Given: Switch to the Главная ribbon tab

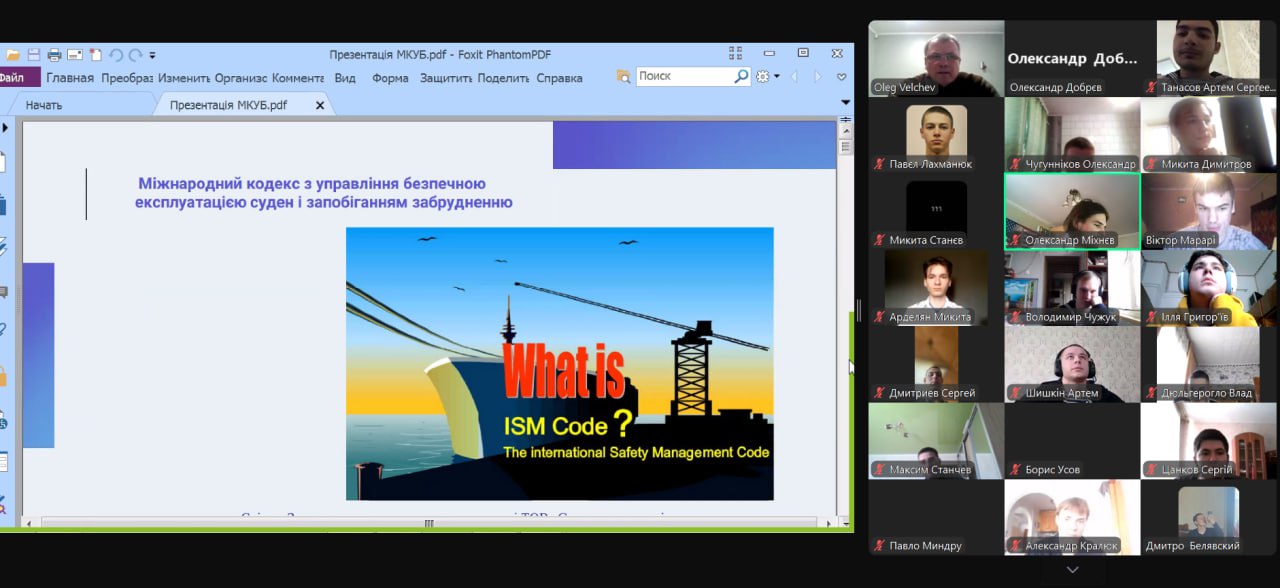Looking at the screenshot, I should pos(70,78).
